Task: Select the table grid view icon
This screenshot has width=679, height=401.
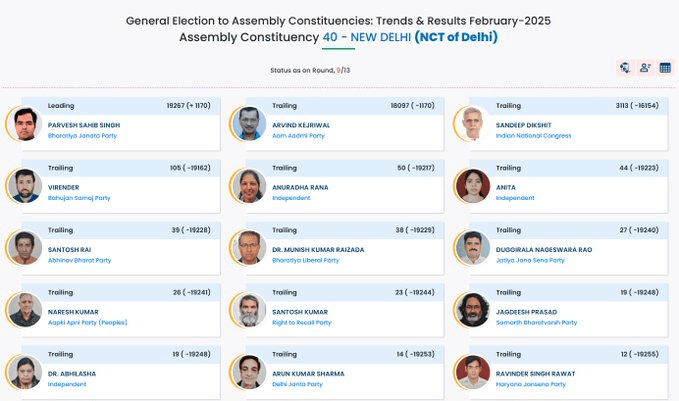Action: tap(665, 68)
